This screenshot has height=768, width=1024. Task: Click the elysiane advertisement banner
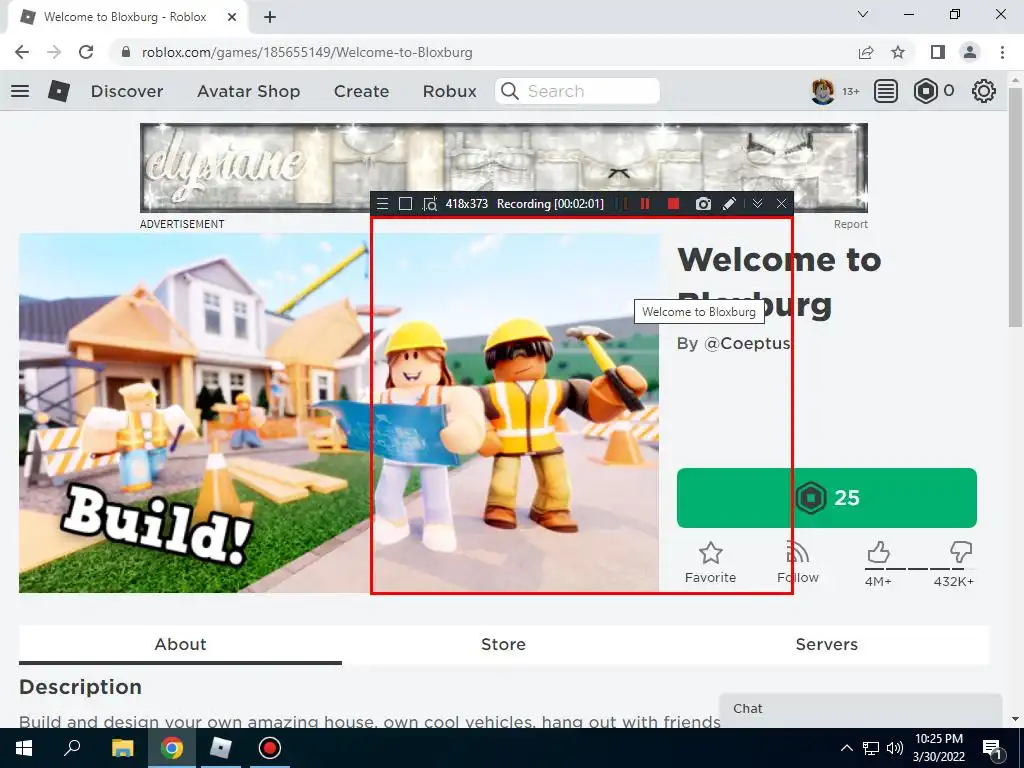click(x=504, y=168)
